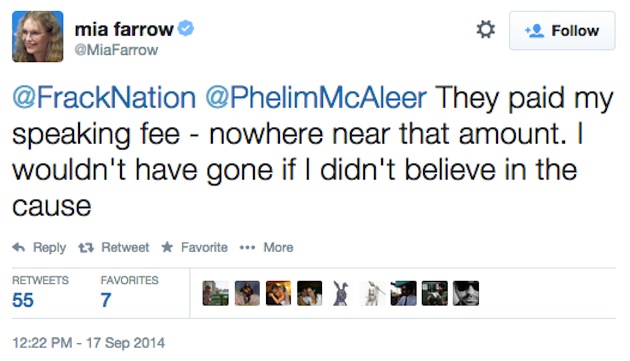Image resolution: width=630 pixels, height=361 pixels.
Task: Click the Favorite label text
Action: click(x=204, y=247)
